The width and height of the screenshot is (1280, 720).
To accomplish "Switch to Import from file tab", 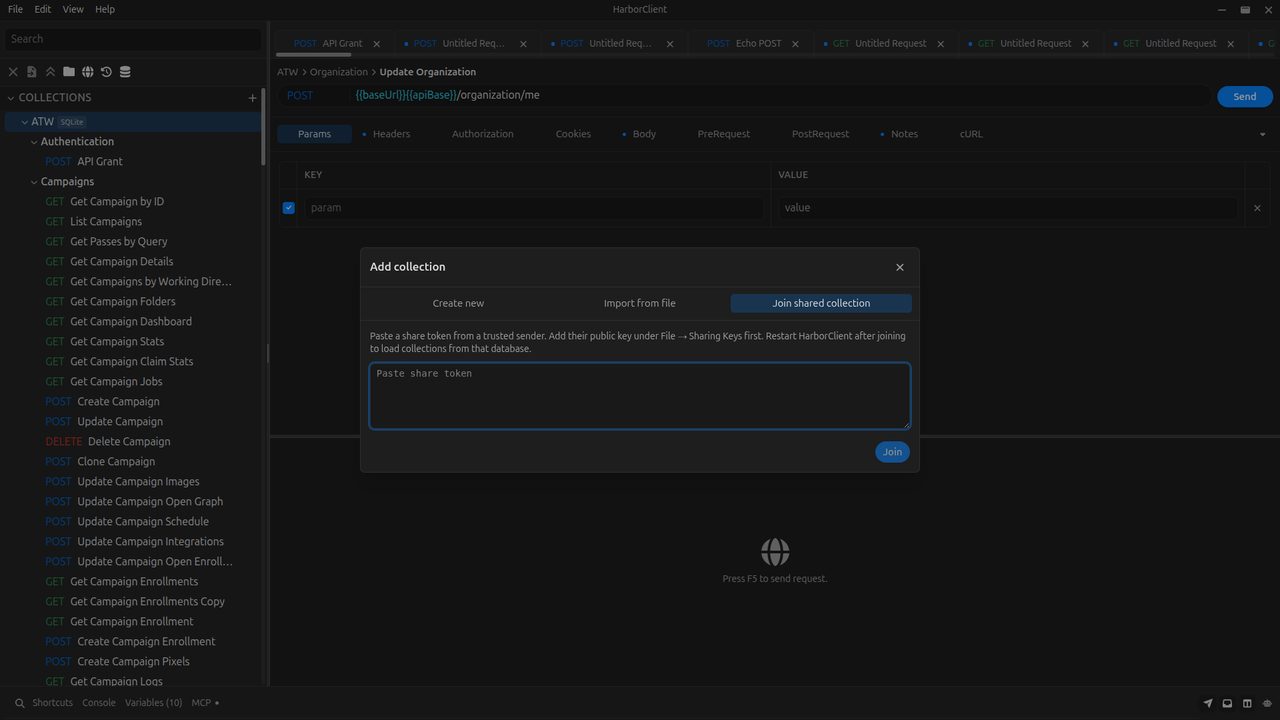I will pos(639,303).
